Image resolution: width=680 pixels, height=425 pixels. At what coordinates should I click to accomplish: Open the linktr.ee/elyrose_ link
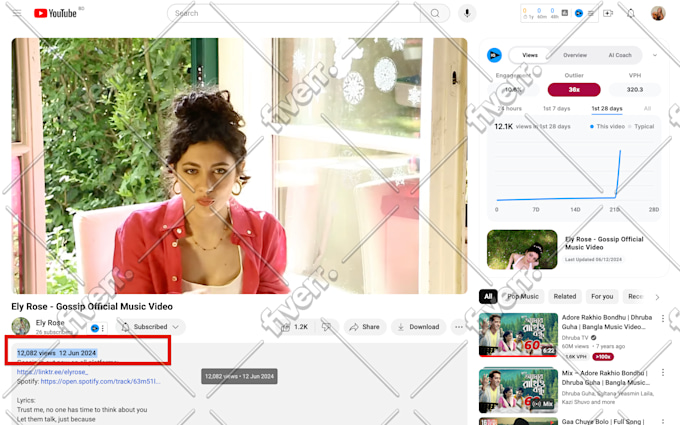click(x=52, y=372)
